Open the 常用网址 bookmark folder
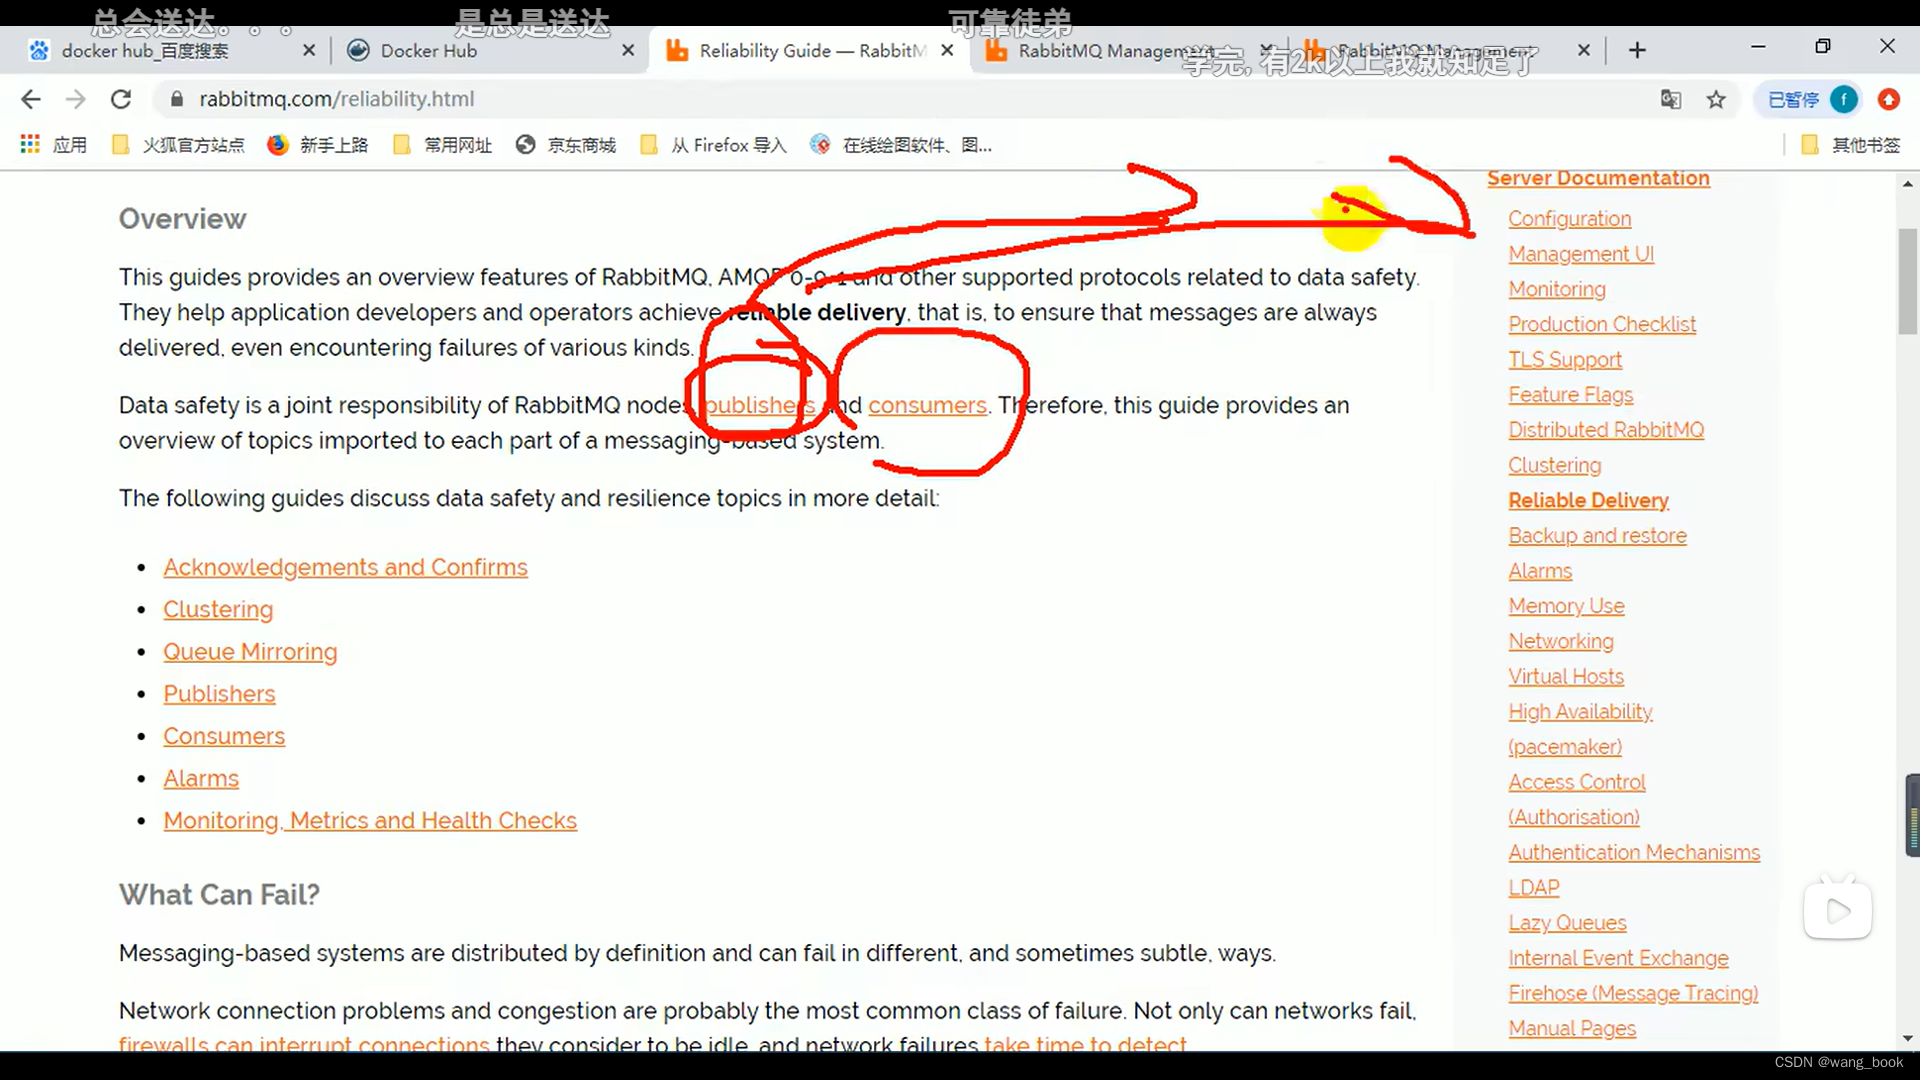1920x1080 pixels. pos(443,145)
